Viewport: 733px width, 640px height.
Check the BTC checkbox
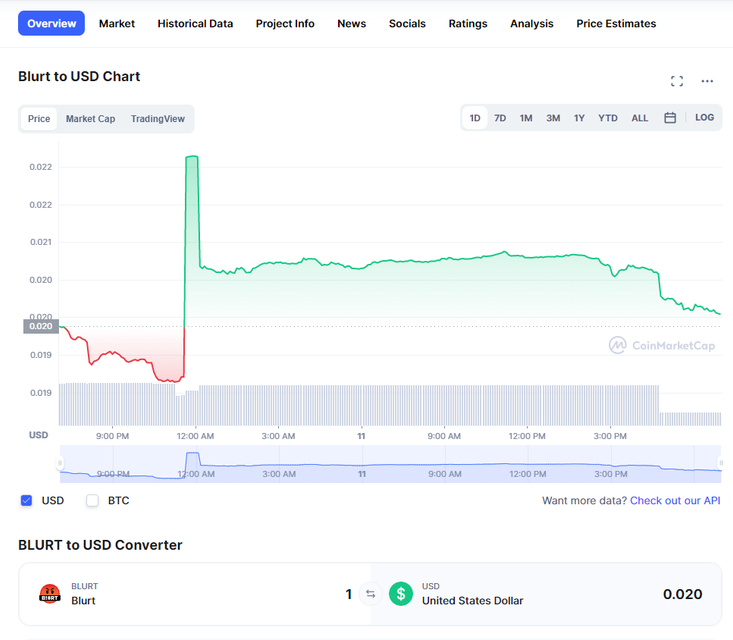point(93,501)
